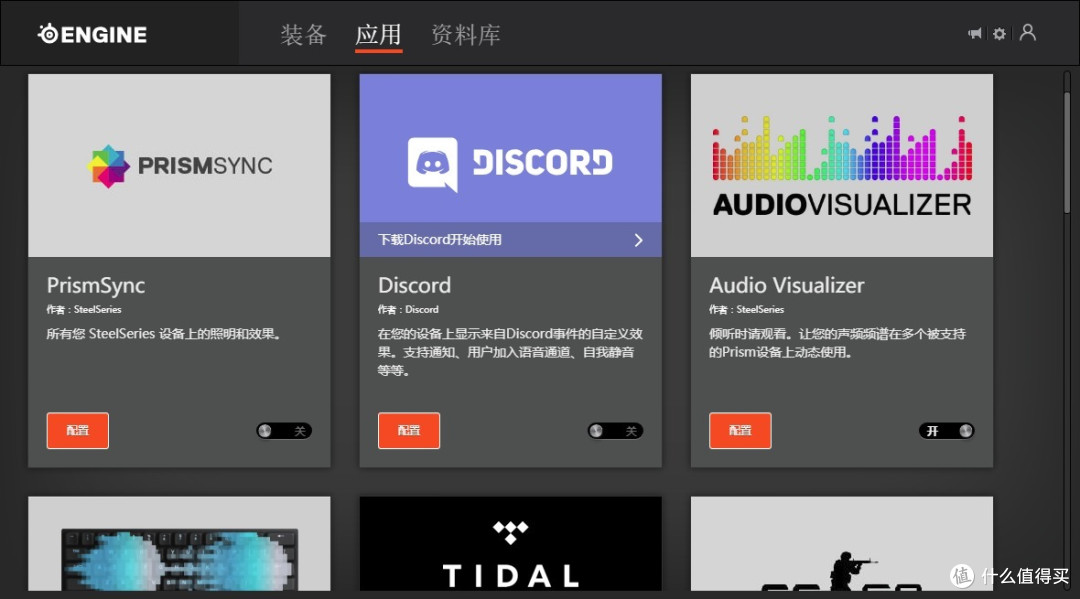The height and width of the screenshot is (599, 1080).
Task: Turn off the Audio Visualizer toggle
Action: tap(946, 431)
